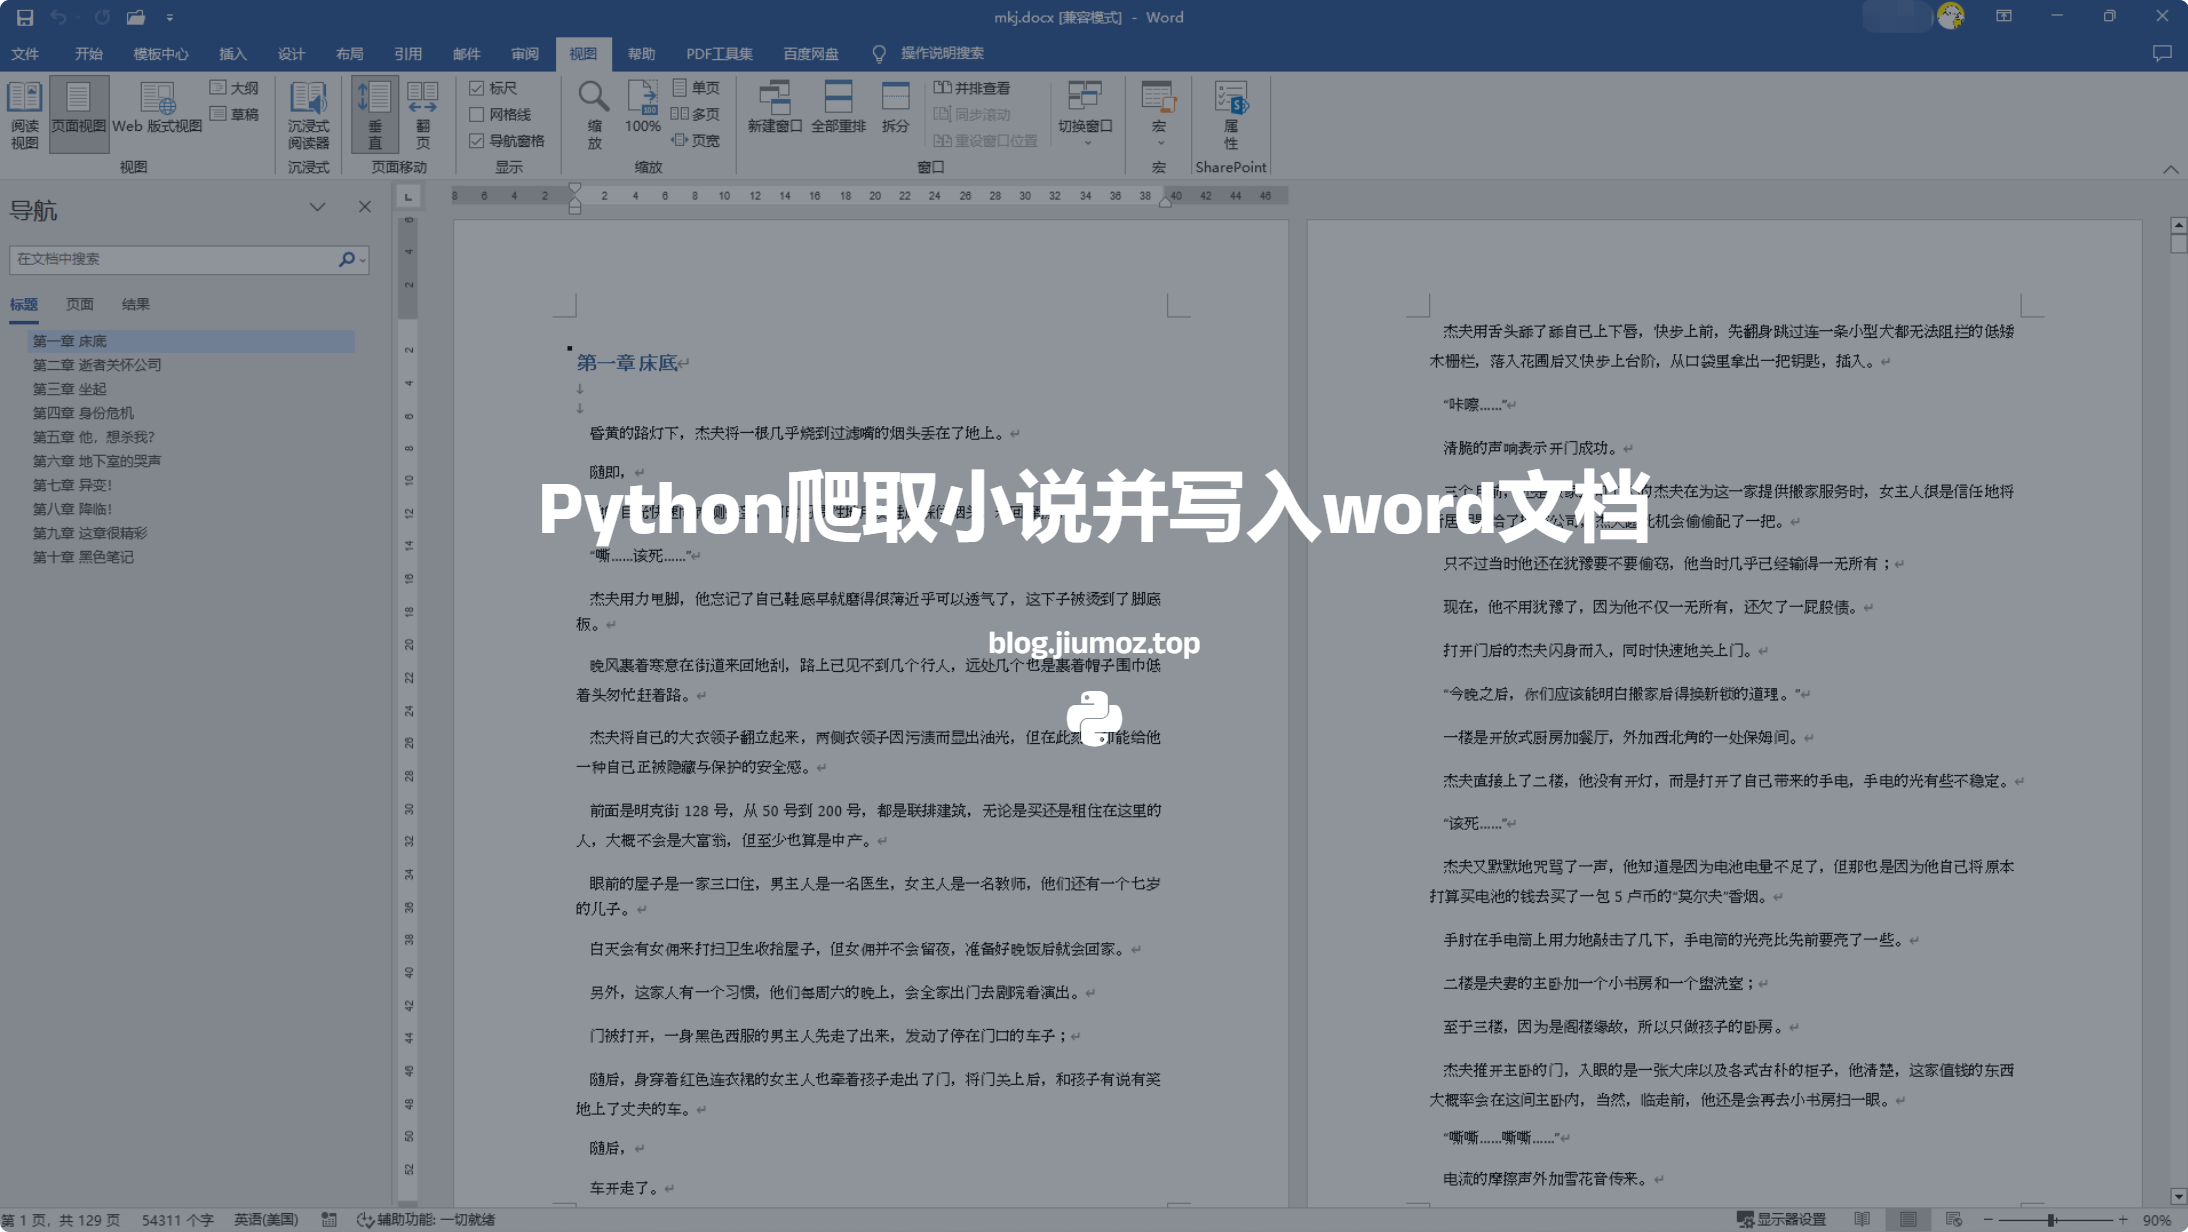Click the tab selector at ruler corner
The image size is (2188, 1232).
pyautogui.click(x=408, y=197)
